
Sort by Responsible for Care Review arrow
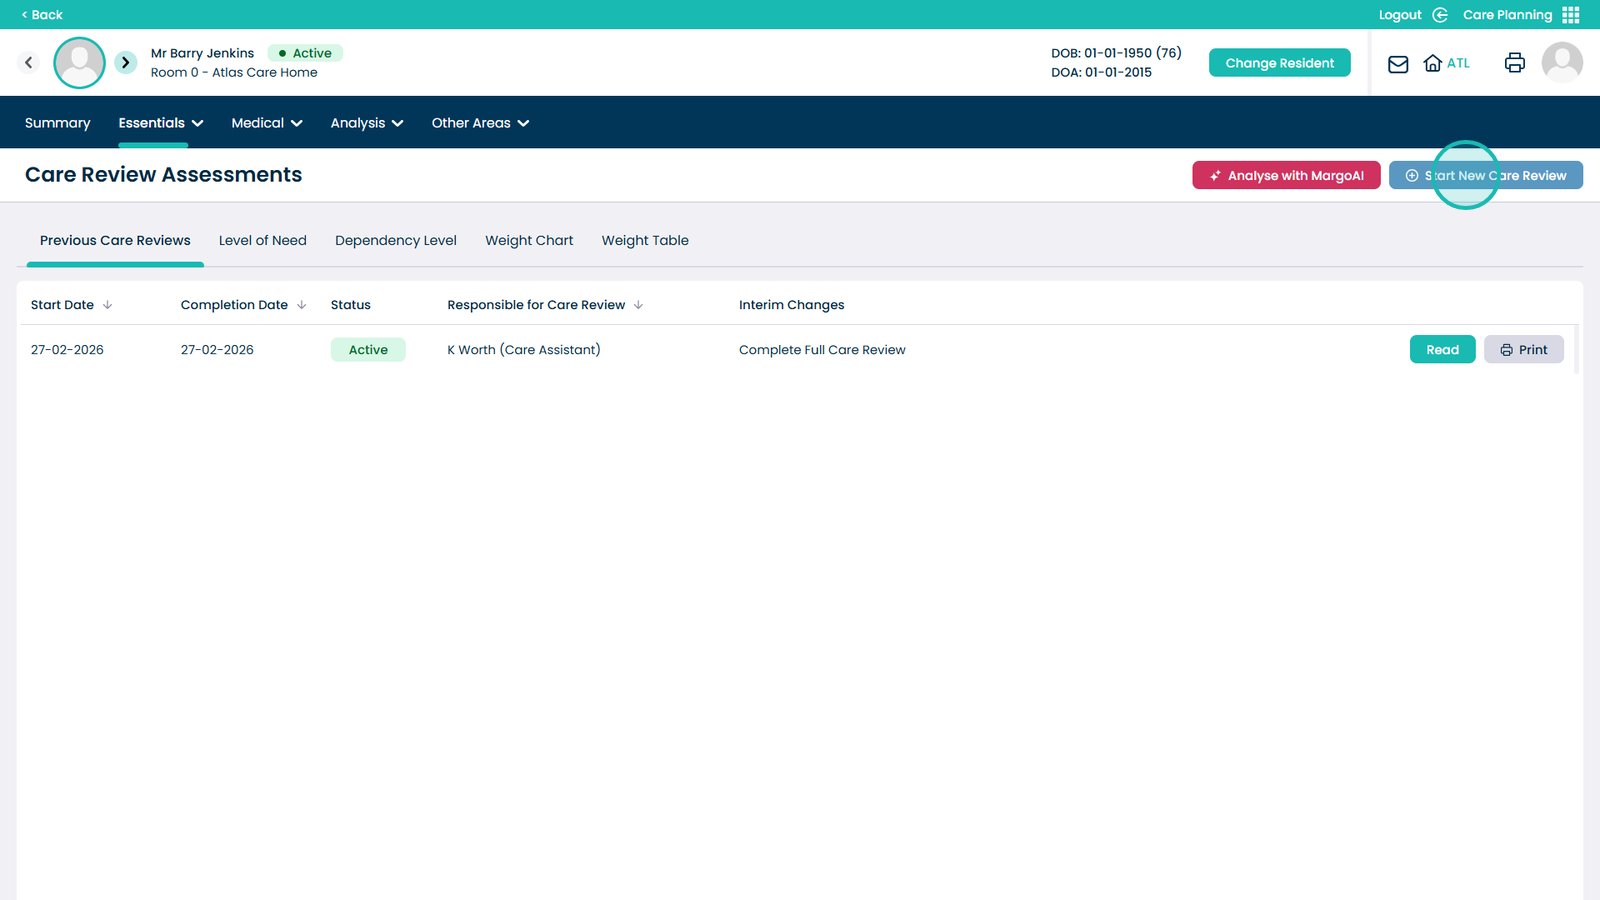638,305
